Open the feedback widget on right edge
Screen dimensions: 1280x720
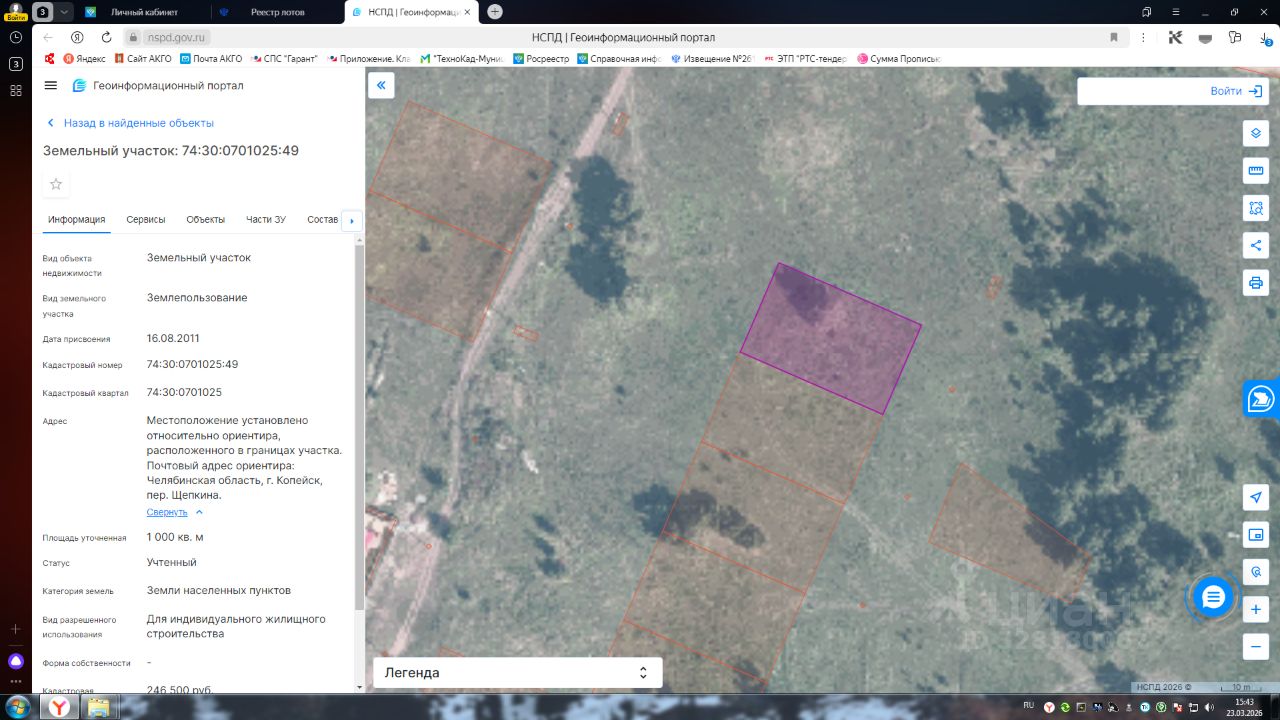click(x=1261, y=399)
